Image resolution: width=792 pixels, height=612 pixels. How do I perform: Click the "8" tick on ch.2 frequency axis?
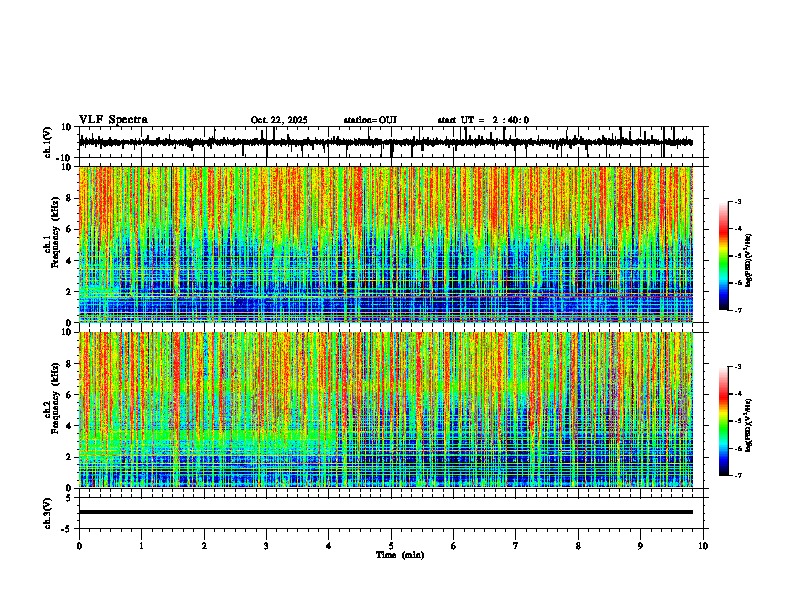[x=70, y=364]
